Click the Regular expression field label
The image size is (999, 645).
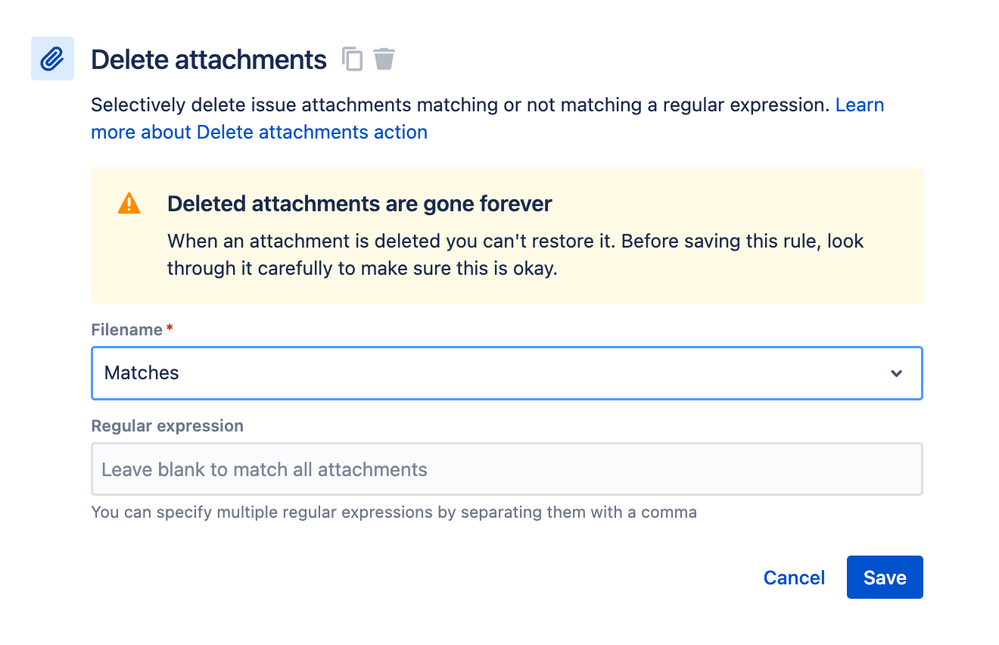coord(167,426)
